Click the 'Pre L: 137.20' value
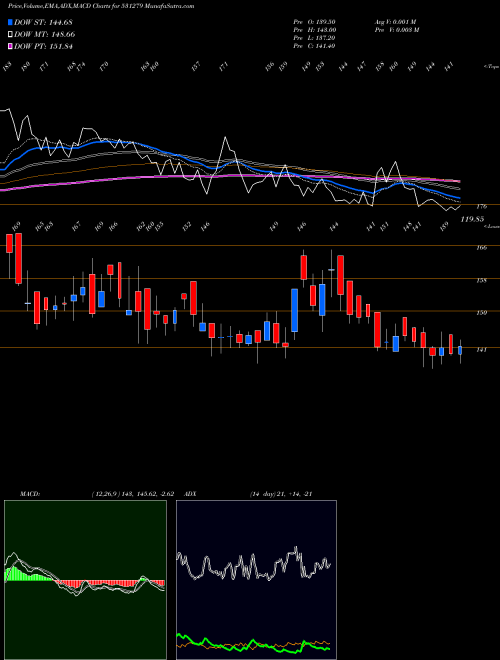Viewport: 500px width, 660px height. 314,38
